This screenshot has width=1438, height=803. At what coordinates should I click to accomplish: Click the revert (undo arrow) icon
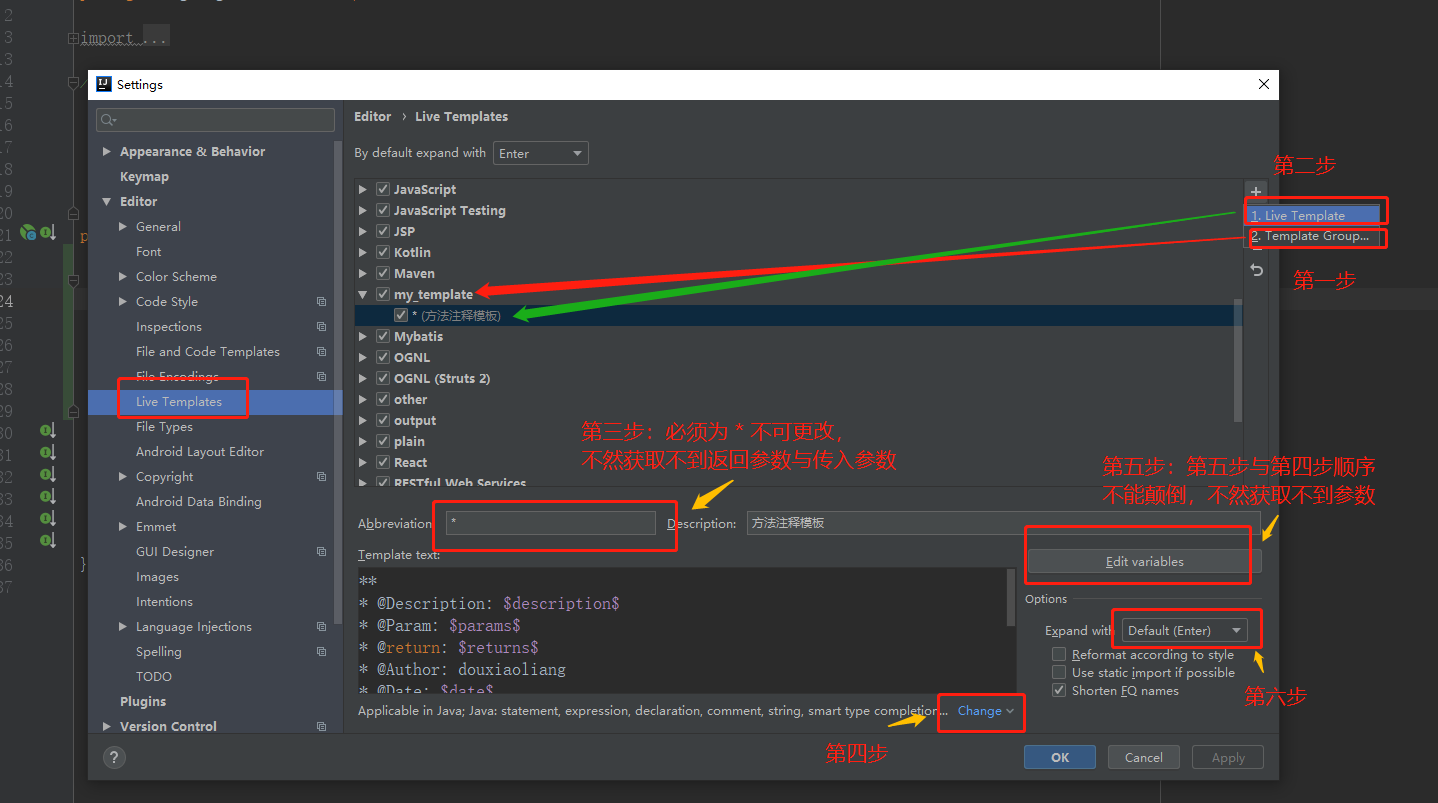1257,270
